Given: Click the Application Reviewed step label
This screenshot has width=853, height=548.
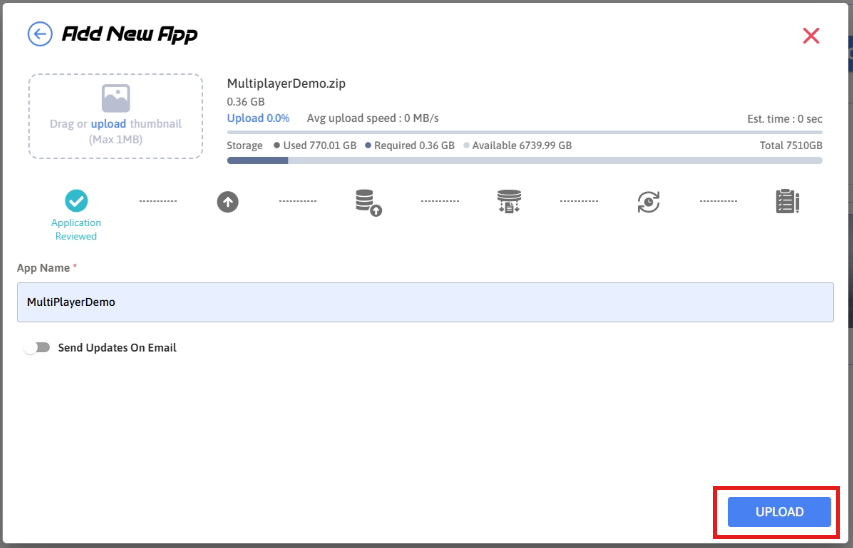Looking at the screenshot, I should (76, 230).
